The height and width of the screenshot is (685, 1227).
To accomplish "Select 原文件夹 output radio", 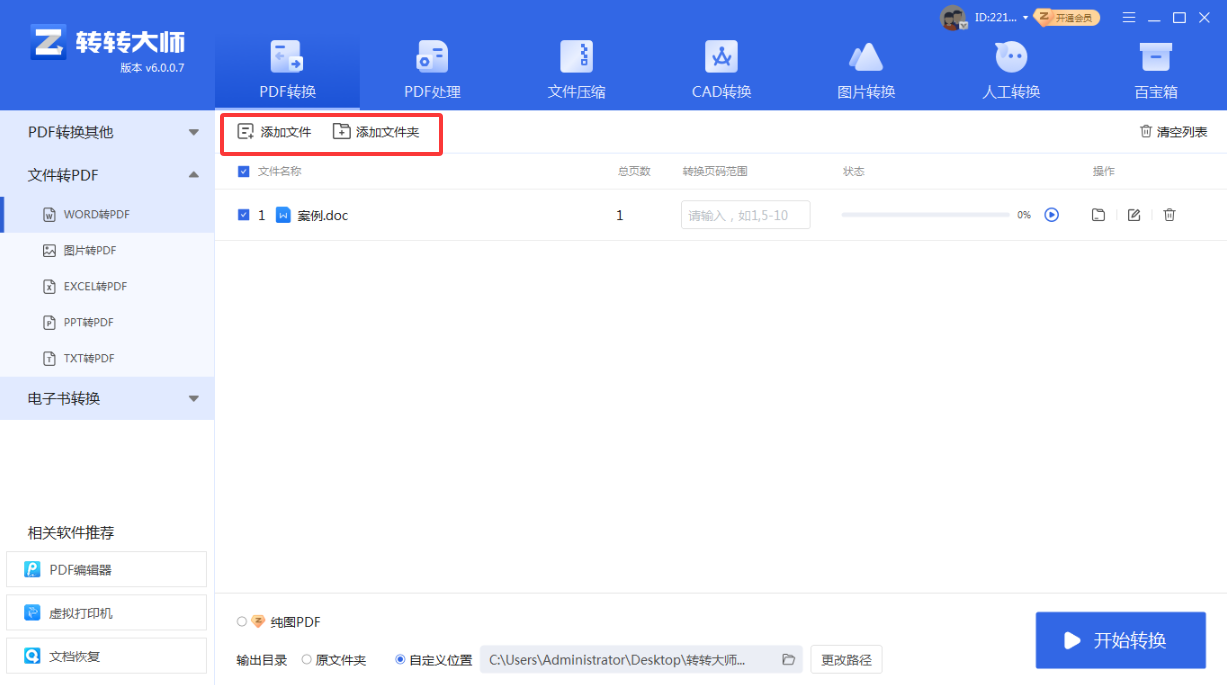I will (308, 660).
